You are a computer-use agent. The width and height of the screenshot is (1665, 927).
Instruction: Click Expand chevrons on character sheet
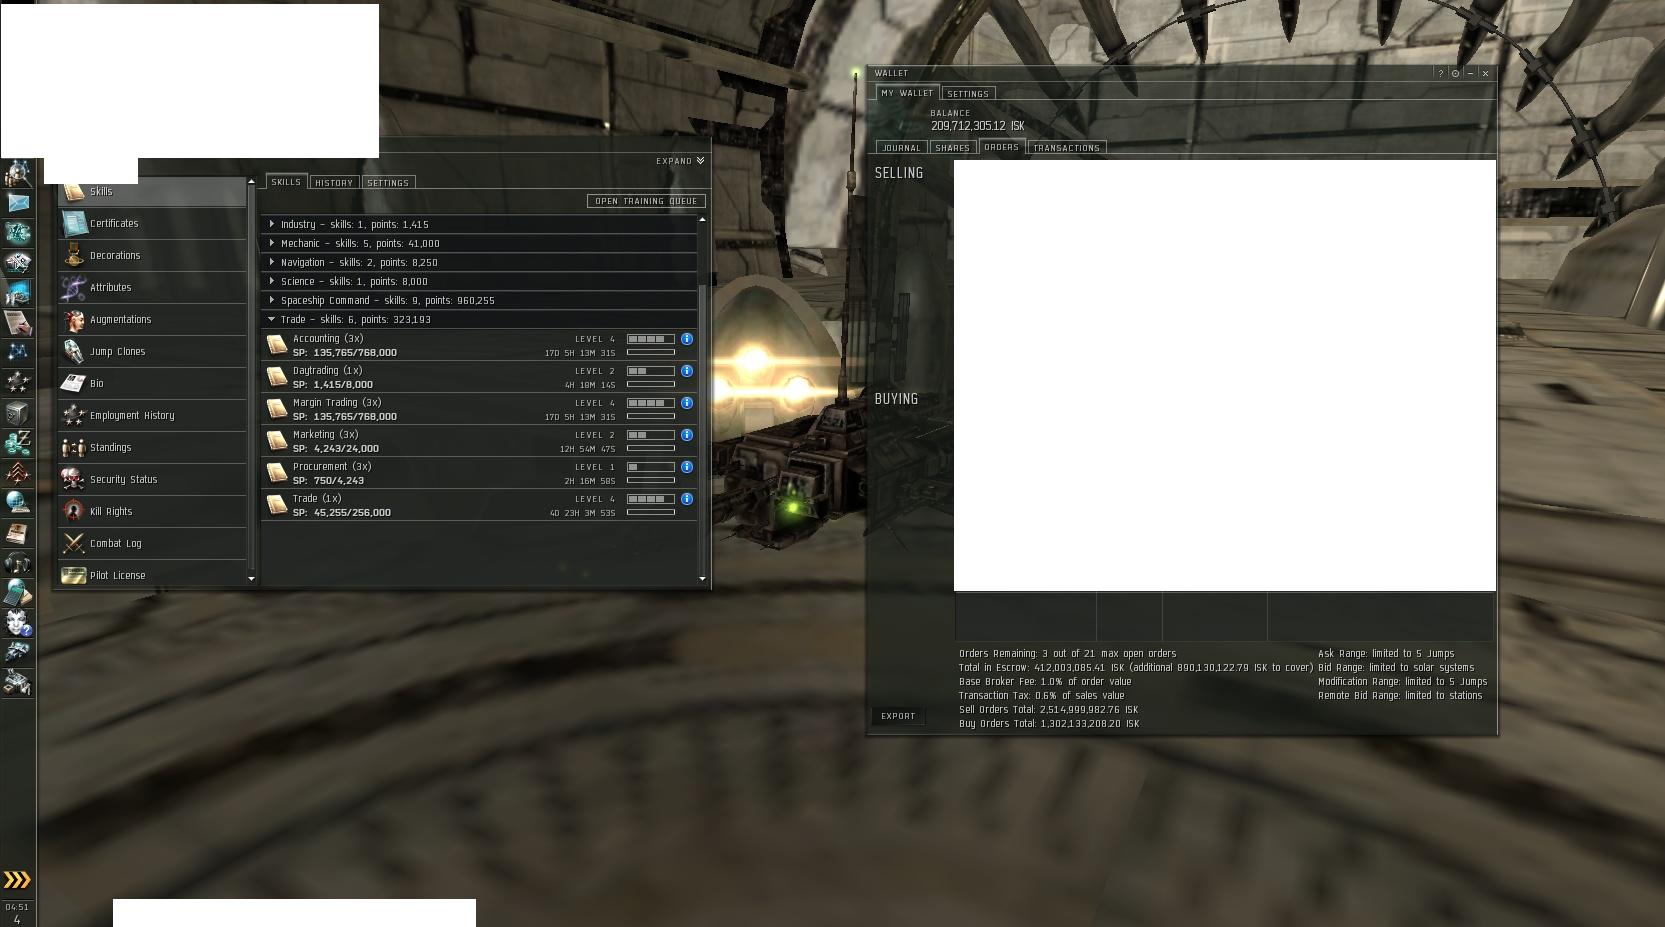700,161
